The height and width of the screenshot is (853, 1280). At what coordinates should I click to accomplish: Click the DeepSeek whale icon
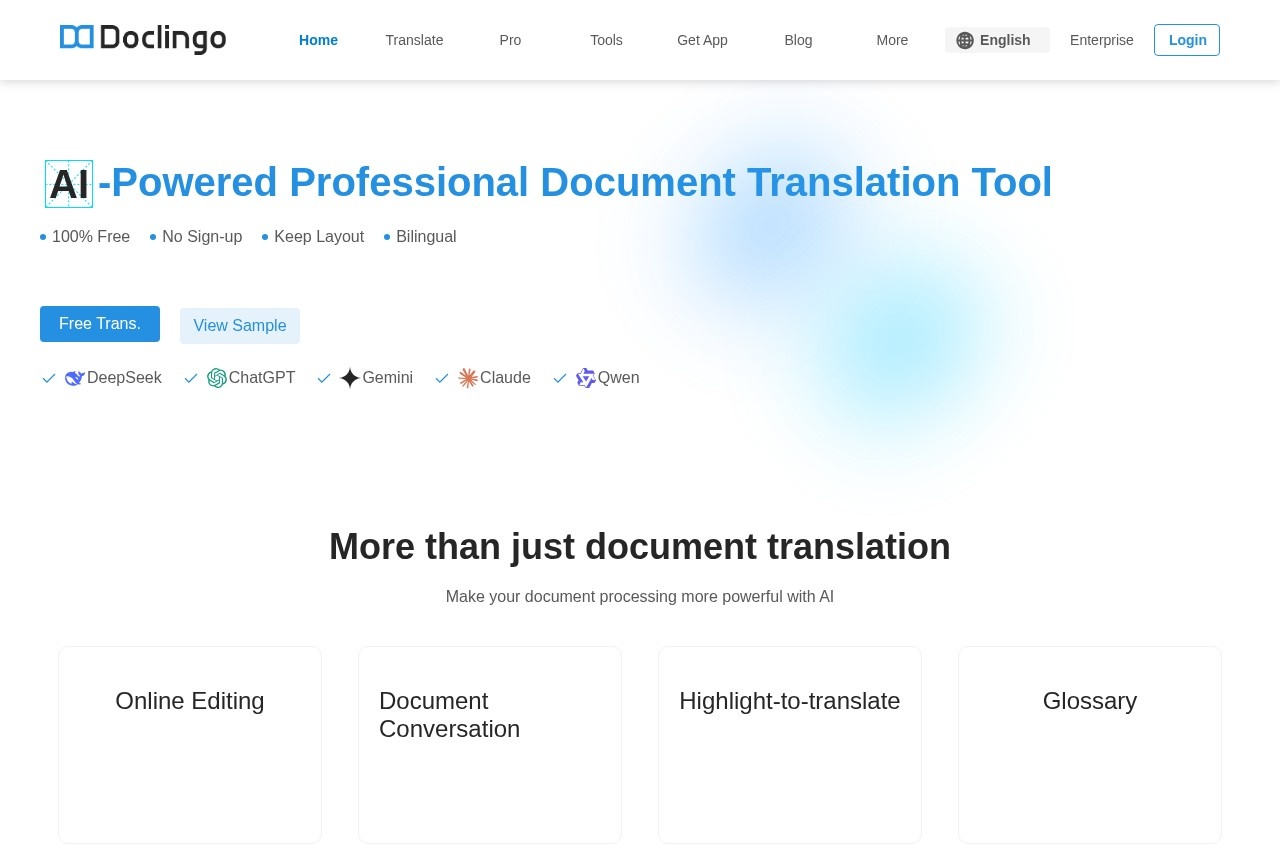click(x=74, y=378)
